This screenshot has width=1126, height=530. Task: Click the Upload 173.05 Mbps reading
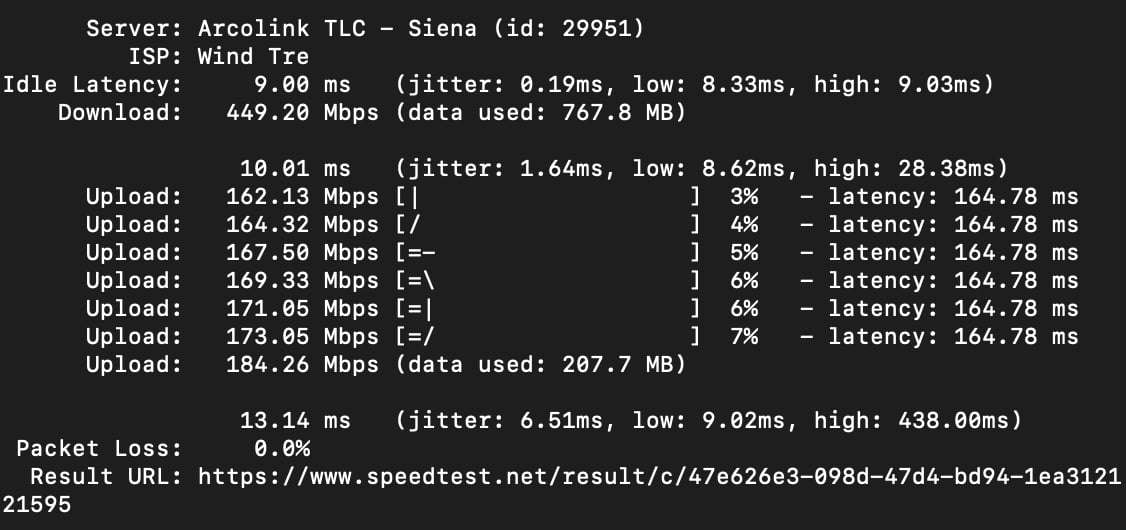coord(302,337)
